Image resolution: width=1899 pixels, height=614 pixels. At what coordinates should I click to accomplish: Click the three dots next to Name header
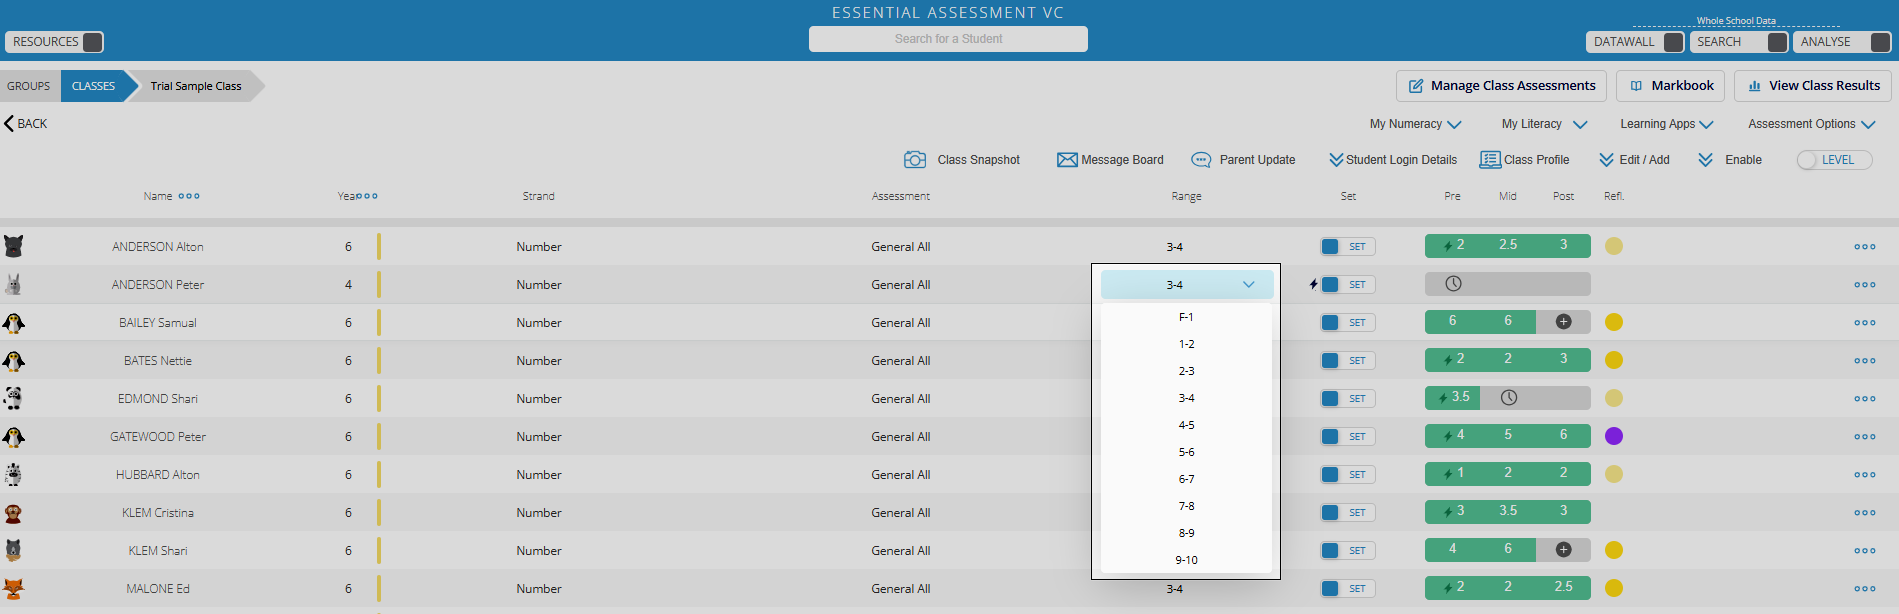[189, 196]
